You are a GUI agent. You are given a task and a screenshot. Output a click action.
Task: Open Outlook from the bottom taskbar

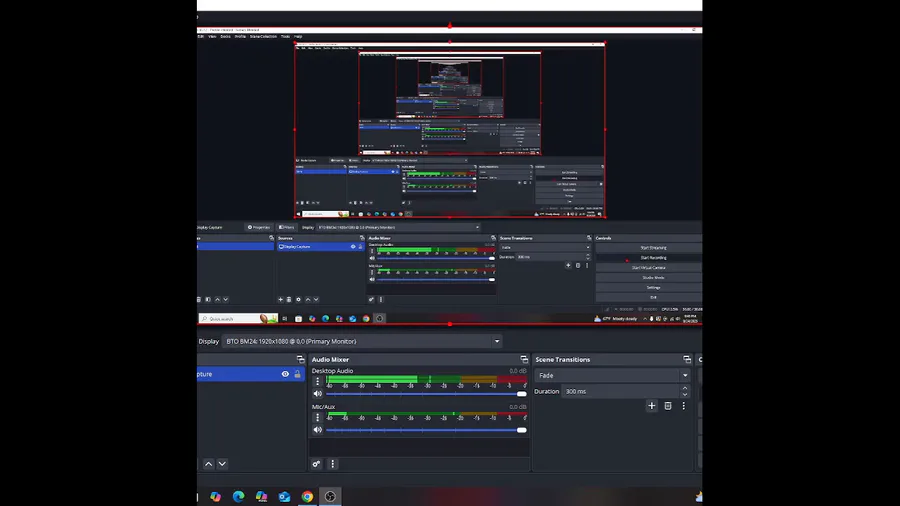pyautogui.click(x=284, y=497)
